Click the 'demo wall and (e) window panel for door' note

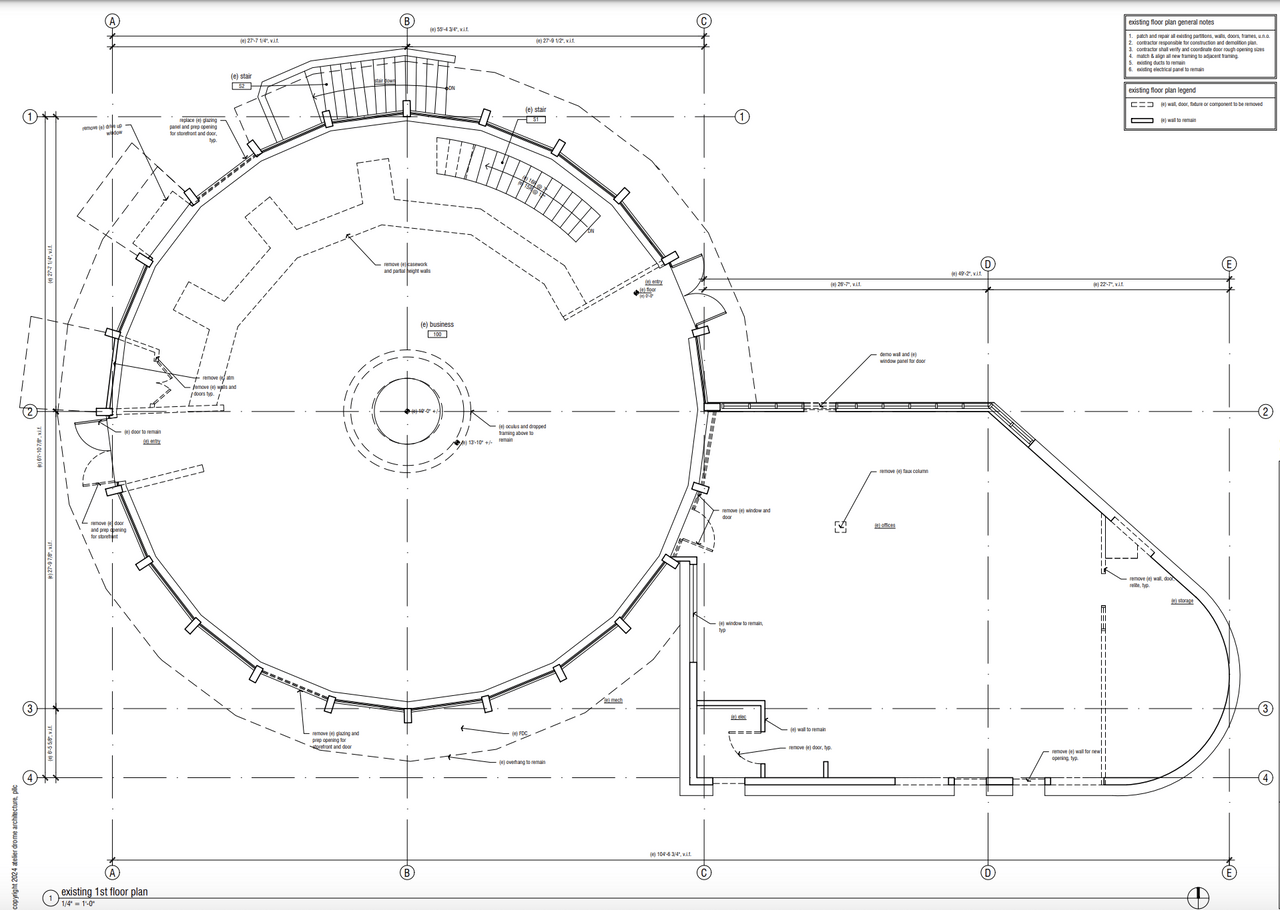tap(903, 357)
